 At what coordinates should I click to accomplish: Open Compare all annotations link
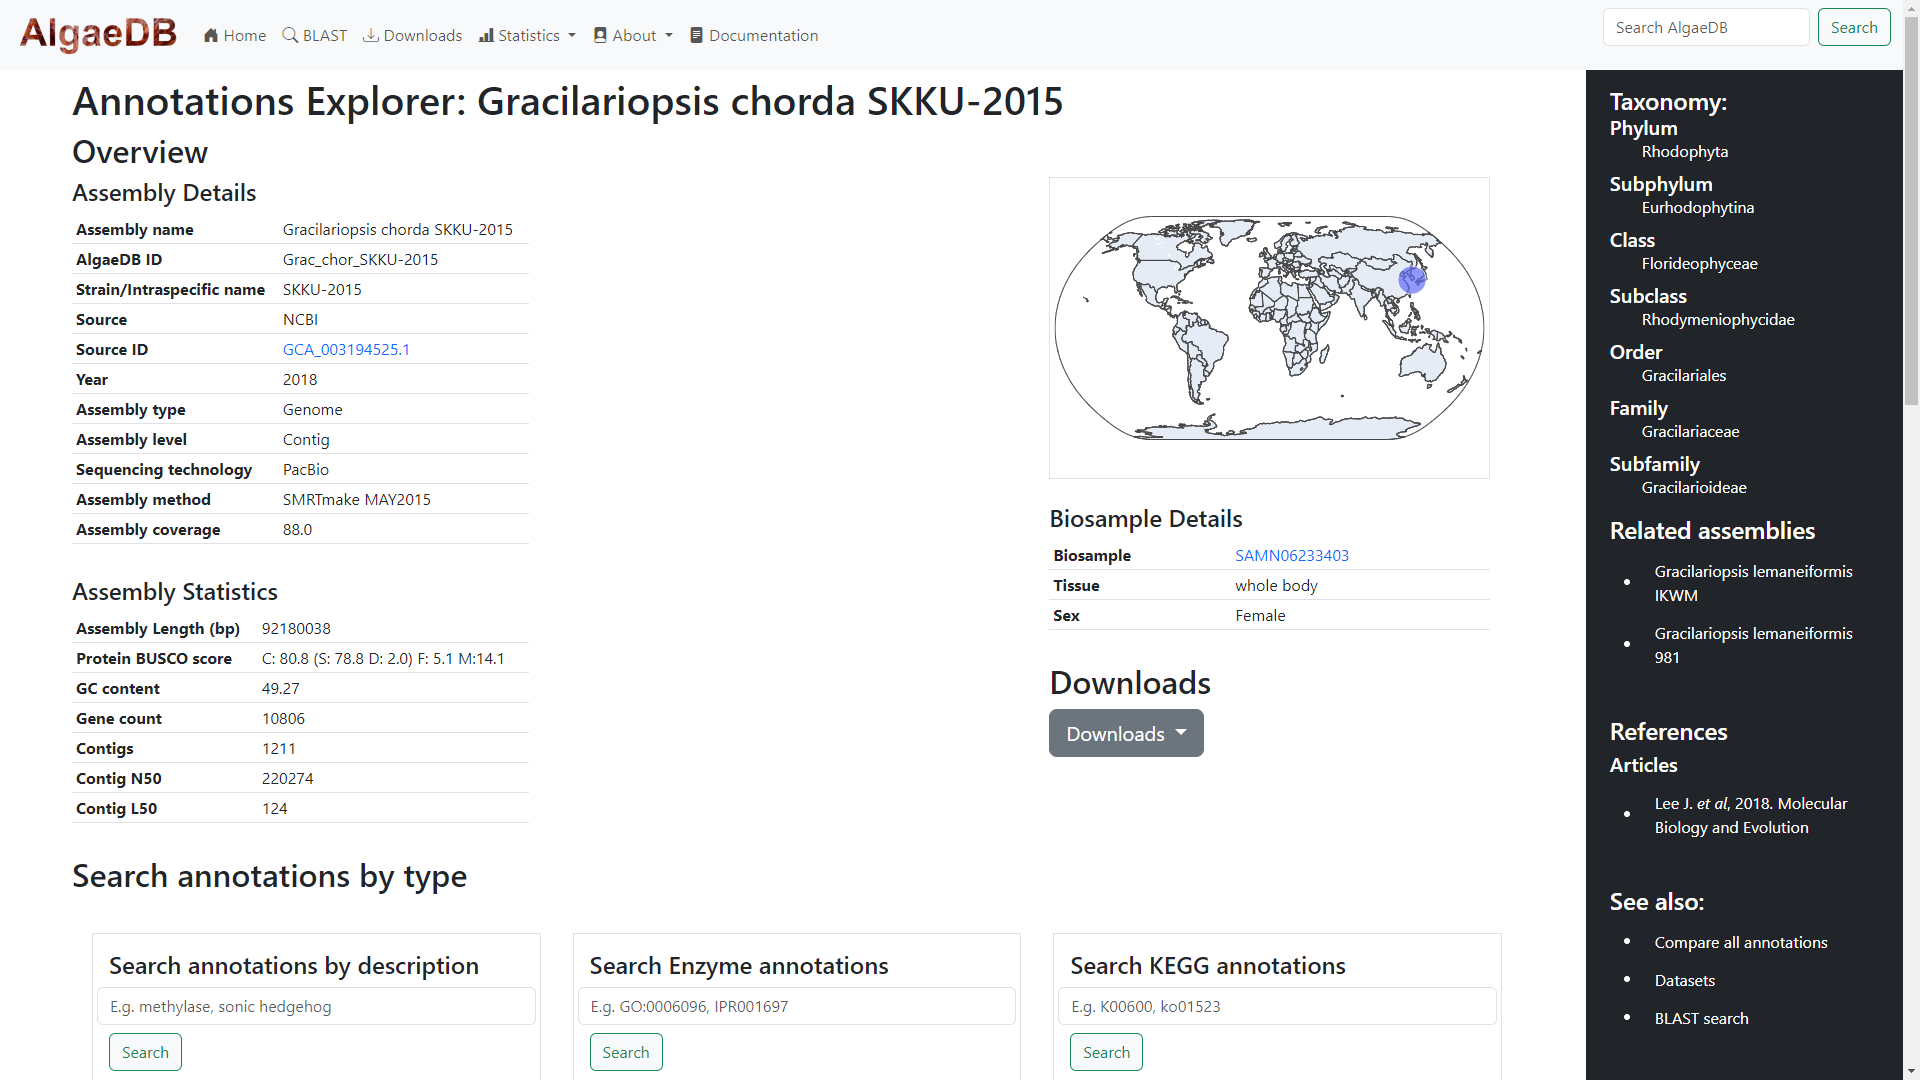(1740, 942)
